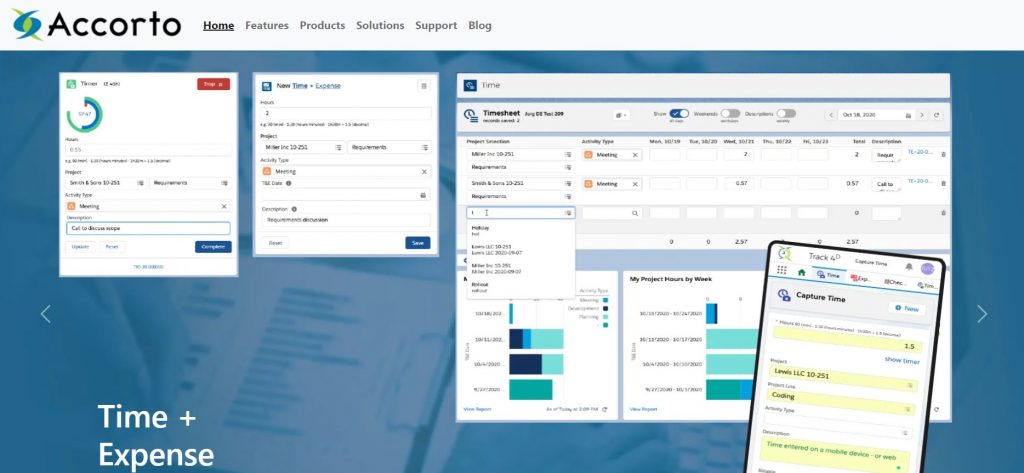The image size is (1024, 473).
Task: Click the green Timer card icon
Action: point(71,84)
